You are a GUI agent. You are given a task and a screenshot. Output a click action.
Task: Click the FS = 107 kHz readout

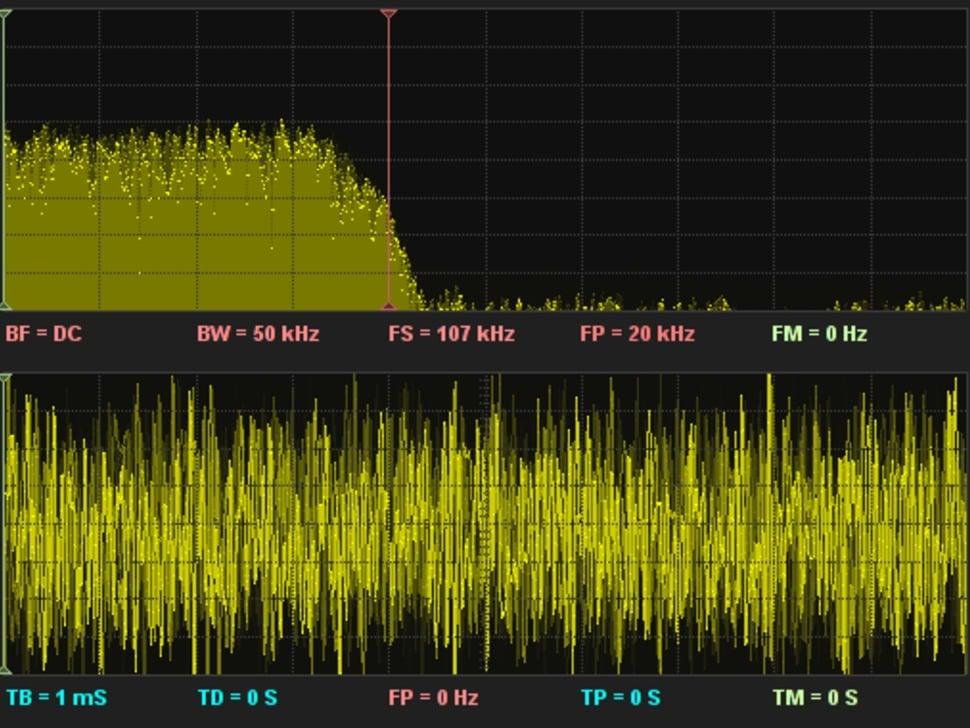click(x=451, y=334)
